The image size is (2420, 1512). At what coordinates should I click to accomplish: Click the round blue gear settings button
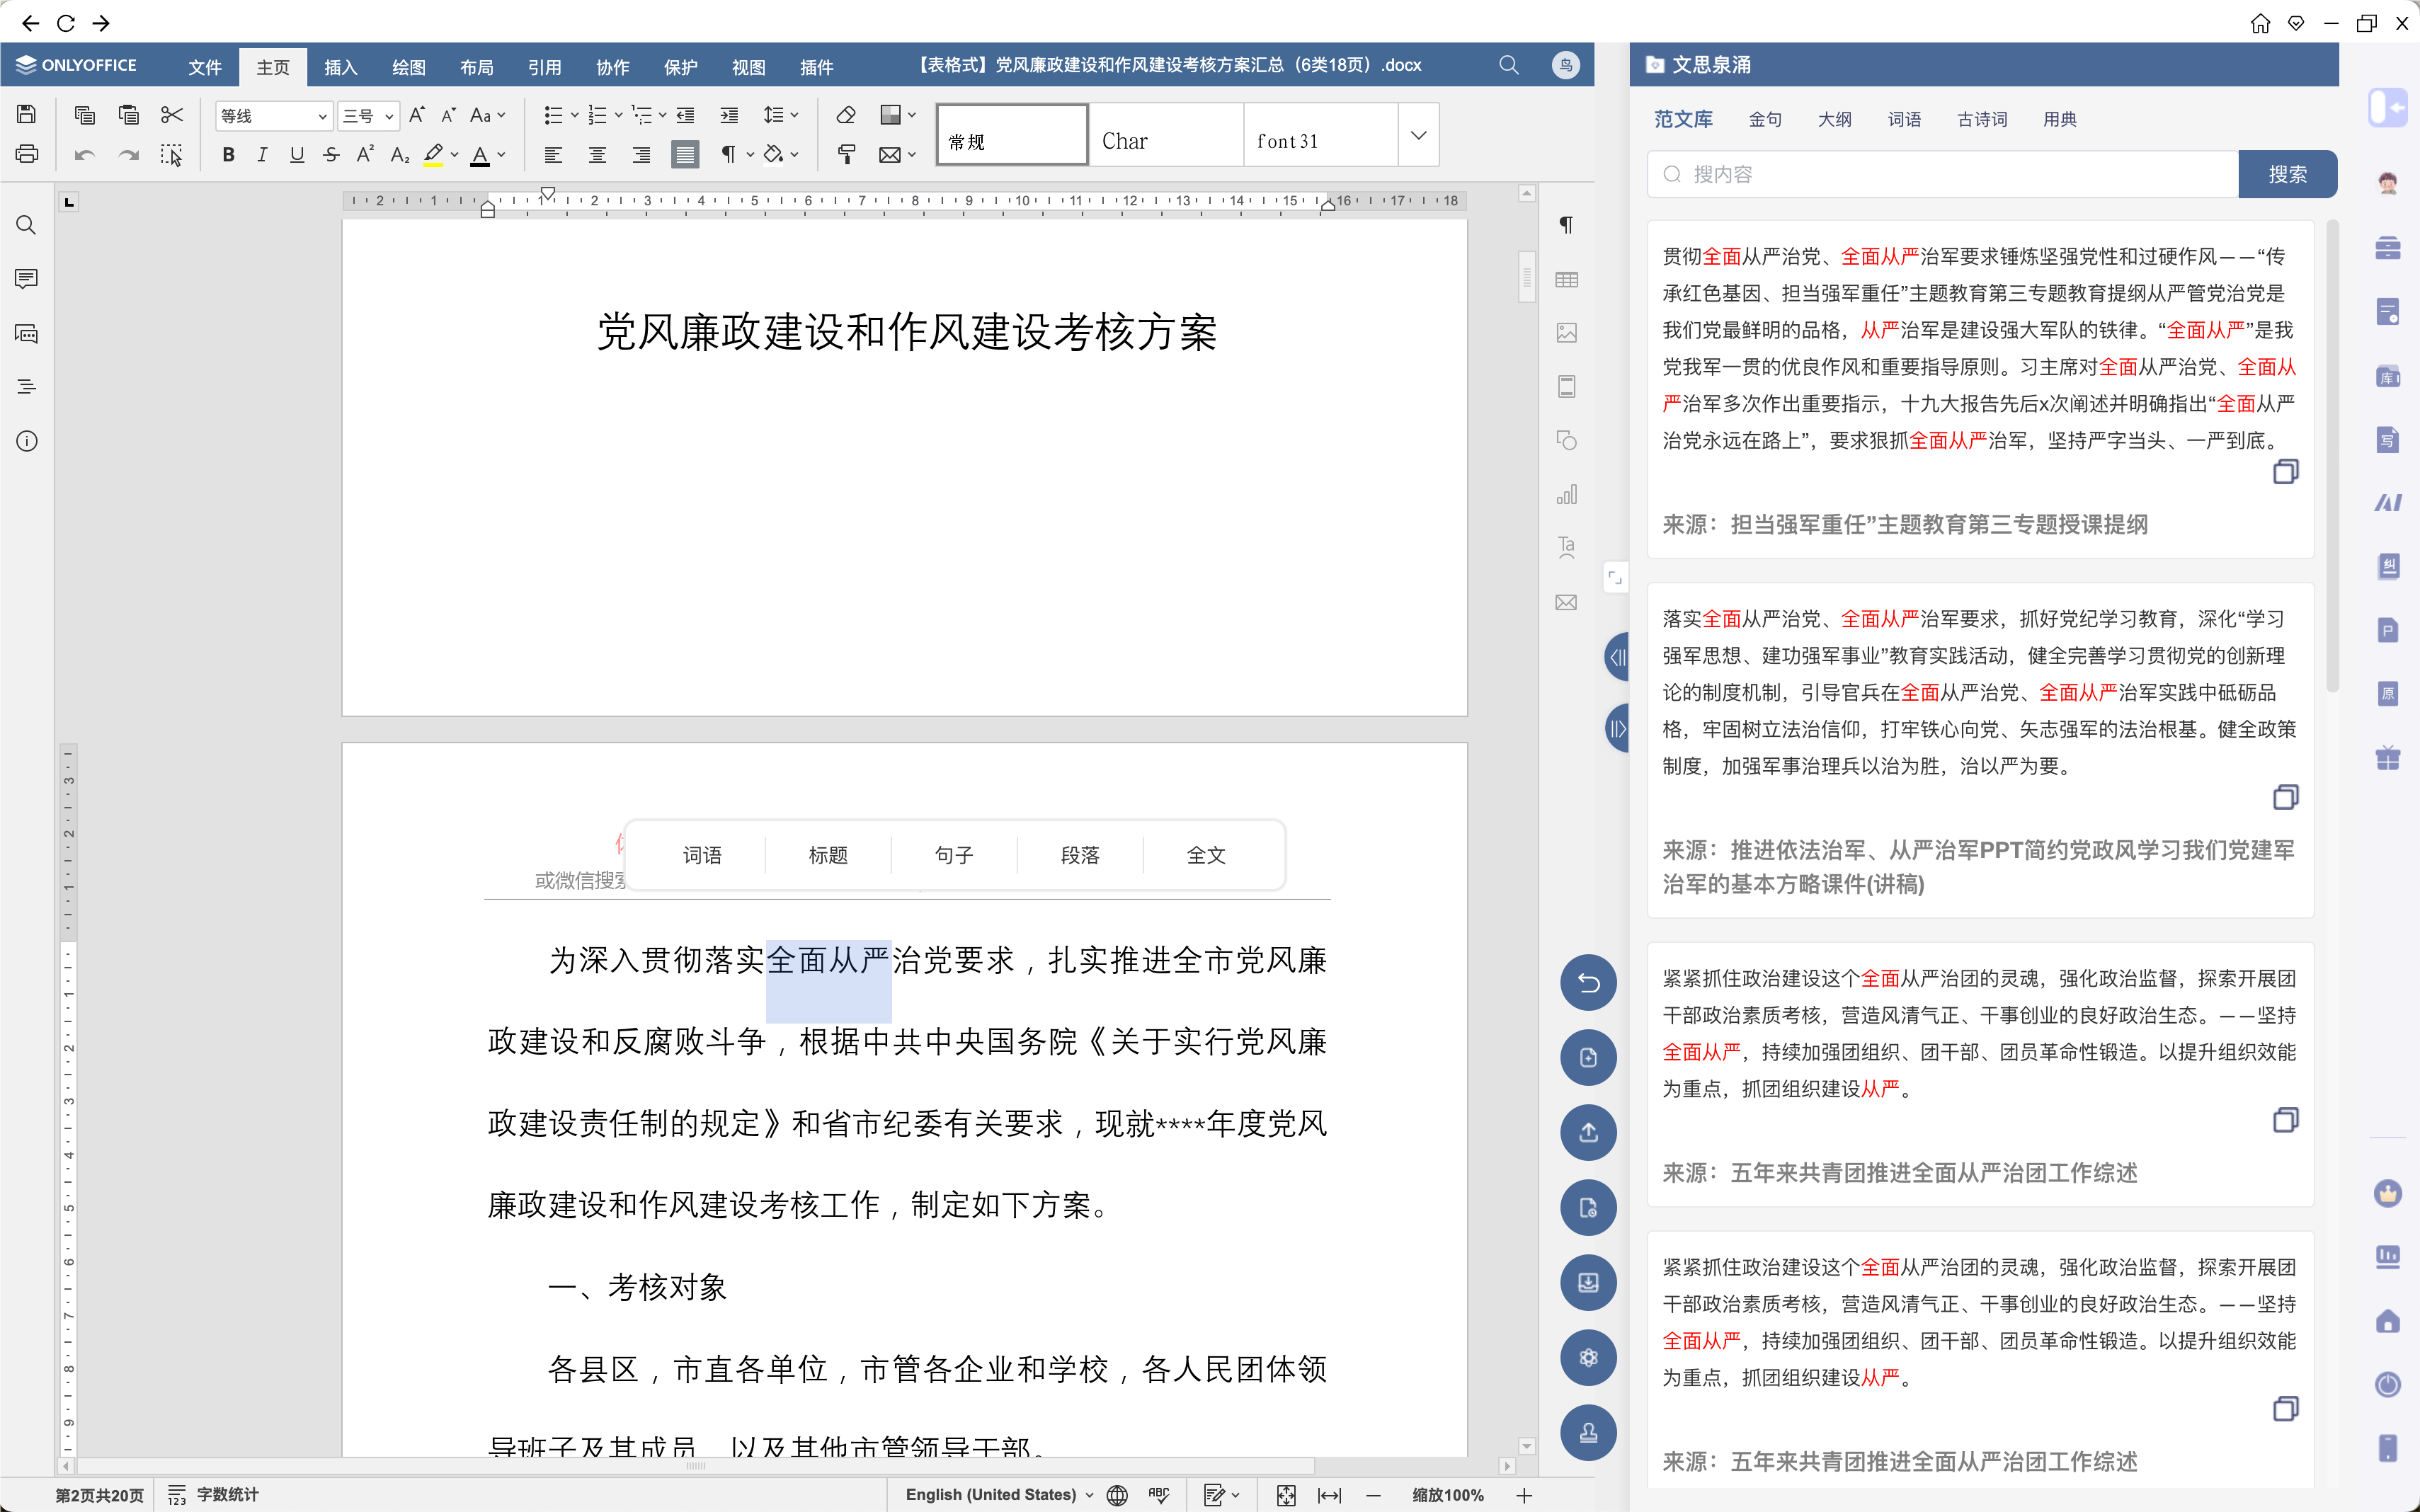coord(1588,1358)
